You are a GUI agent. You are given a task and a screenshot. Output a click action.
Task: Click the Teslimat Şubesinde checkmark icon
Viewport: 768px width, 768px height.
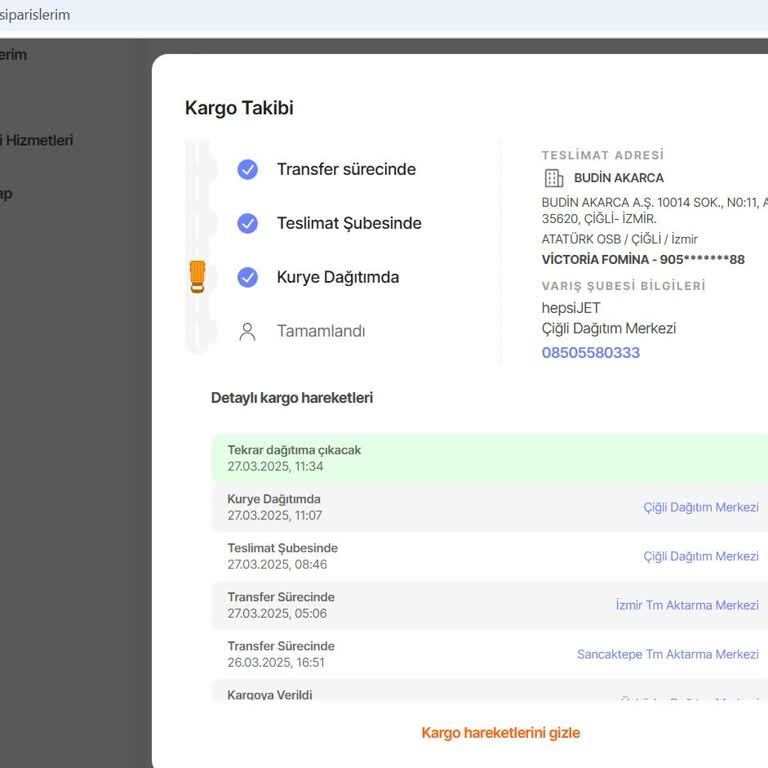248,224
